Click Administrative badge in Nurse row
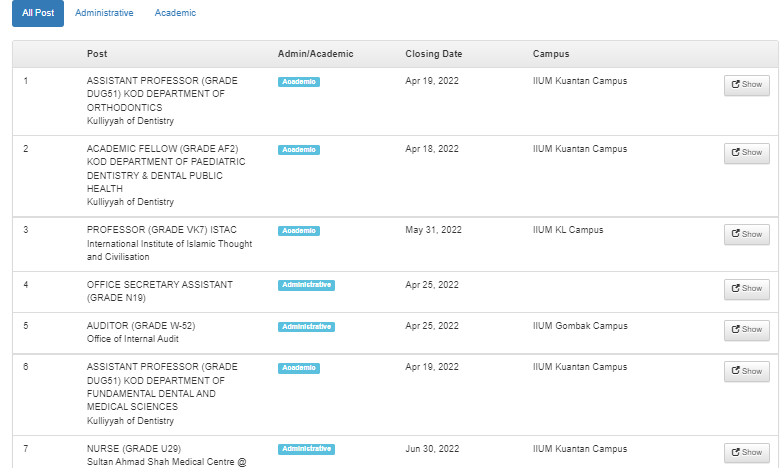This screenshot has width=782, height=468. click(306, 449)
